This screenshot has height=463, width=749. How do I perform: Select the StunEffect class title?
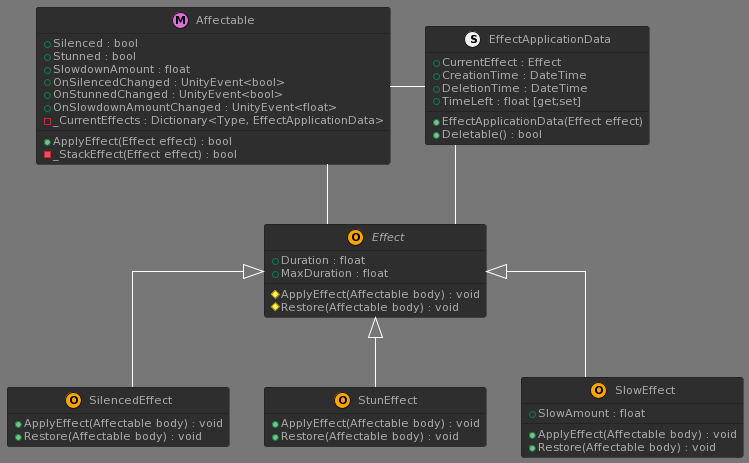(x=387, y=400)
